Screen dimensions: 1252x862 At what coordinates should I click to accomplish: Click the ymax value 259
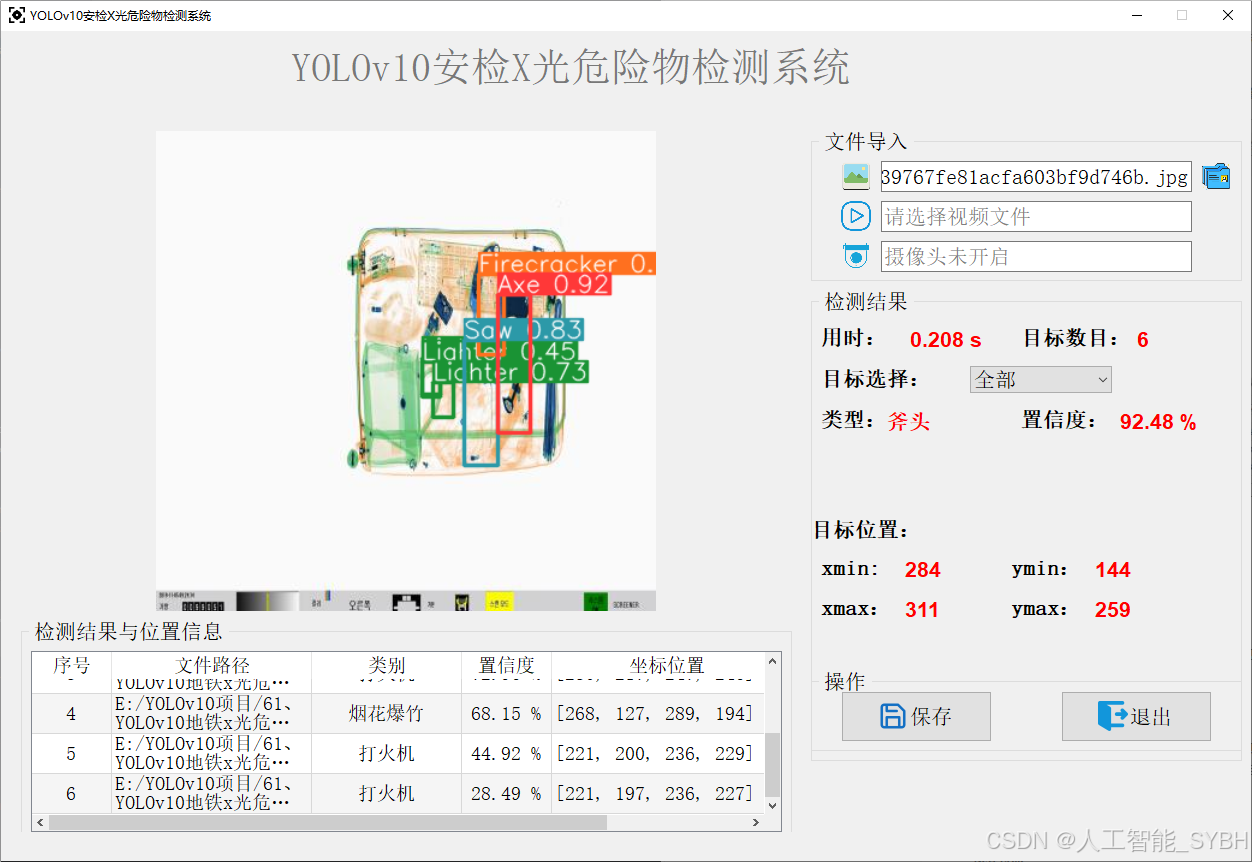[x=1112, y=610]
